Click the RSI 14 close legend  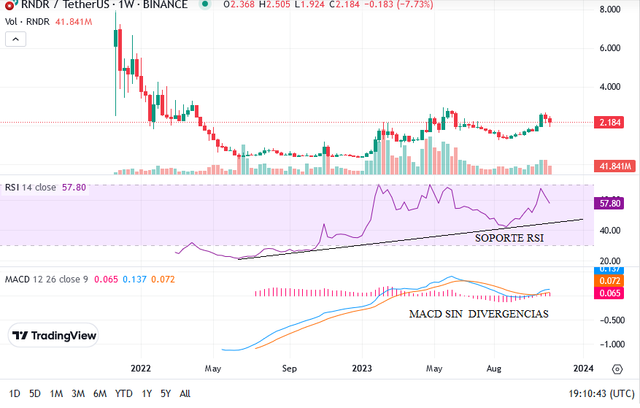30,188
